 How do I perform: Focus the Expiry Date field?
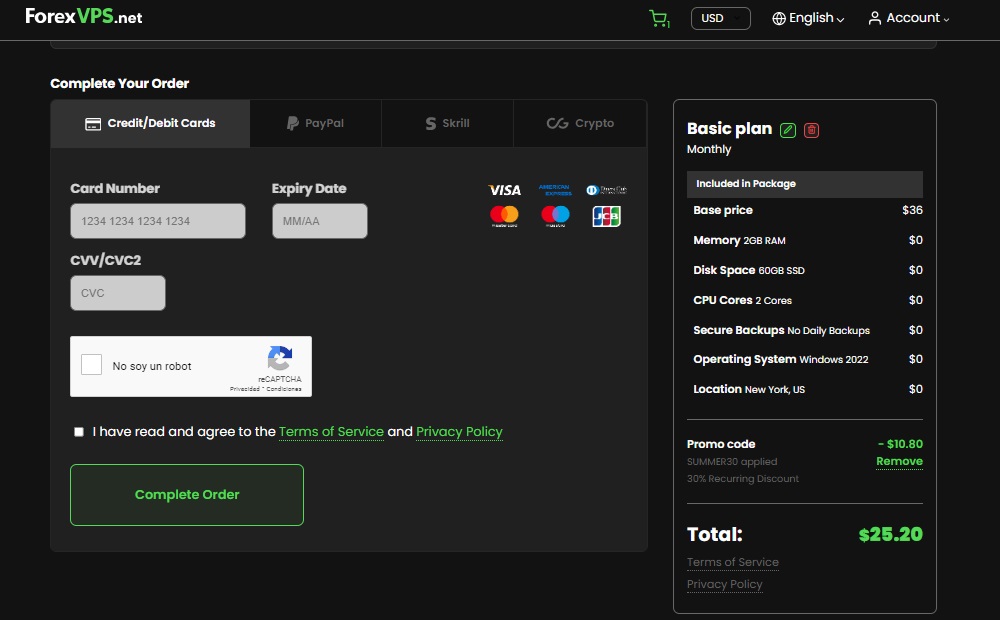(x=319, y=221)
